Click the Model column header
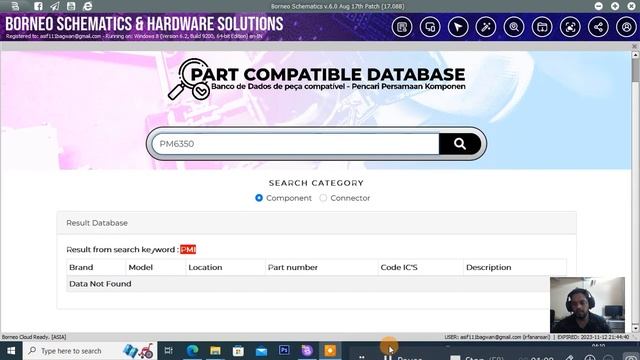The width and height of the screenshot is (640, 360). [x=140, y=267]
